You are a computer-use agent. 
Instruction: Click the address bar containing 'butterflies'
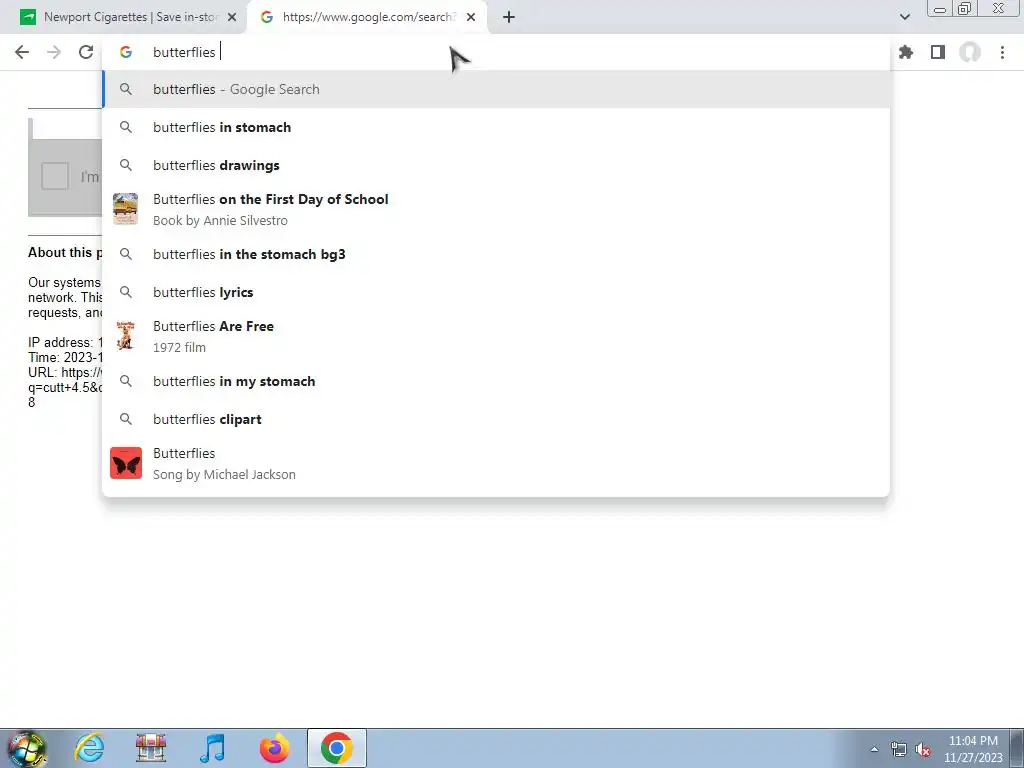[x=496, y=52]
